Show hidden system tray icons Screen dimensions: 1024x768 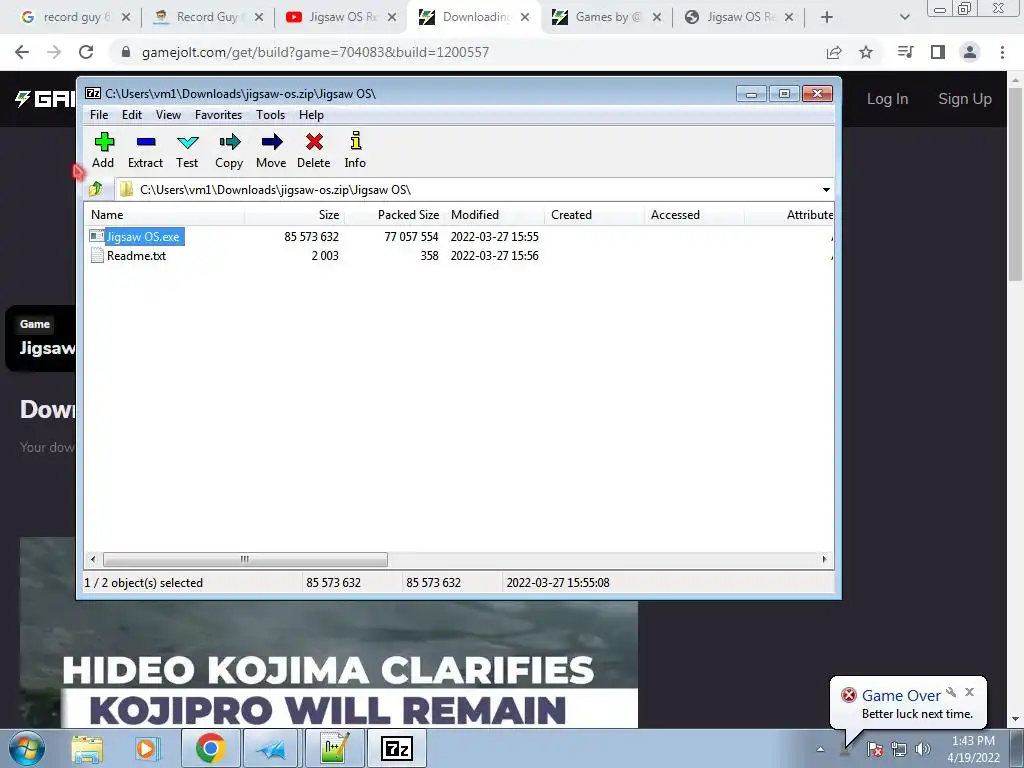[820, 749]
